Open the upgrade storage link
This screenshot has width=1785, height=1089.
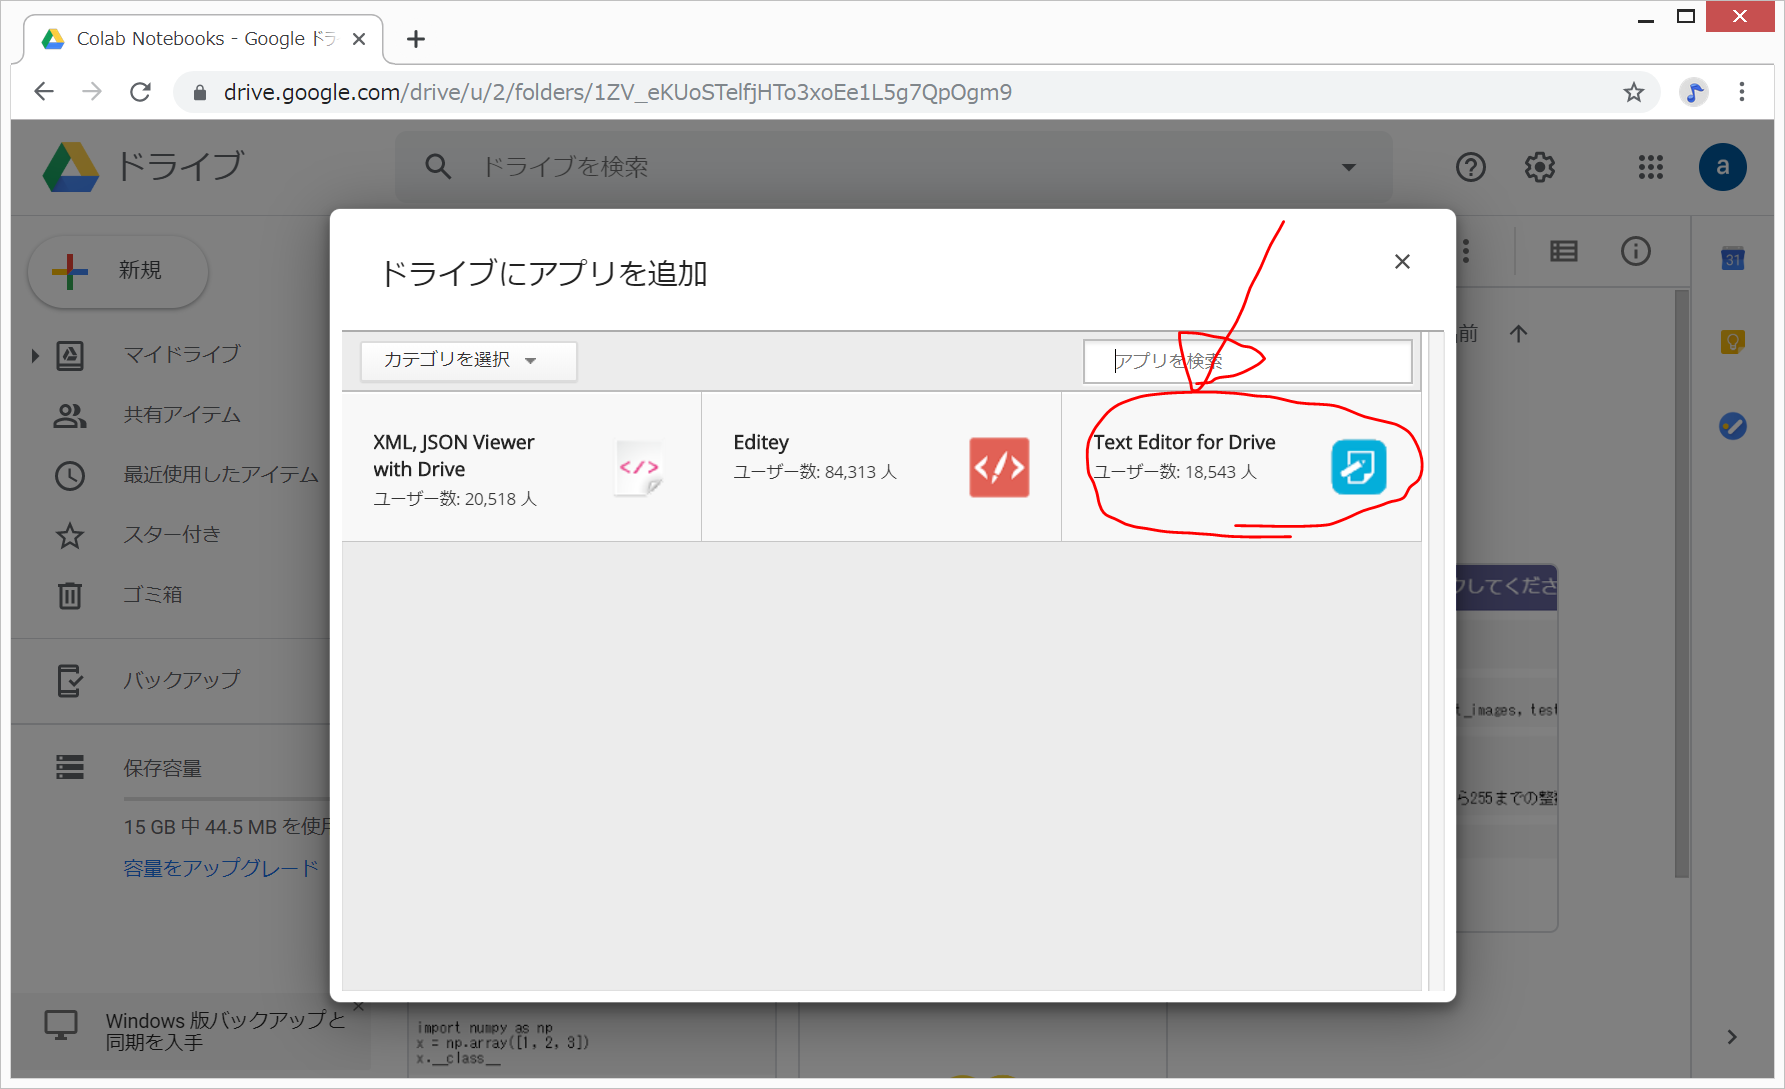(x=221, y=868)
